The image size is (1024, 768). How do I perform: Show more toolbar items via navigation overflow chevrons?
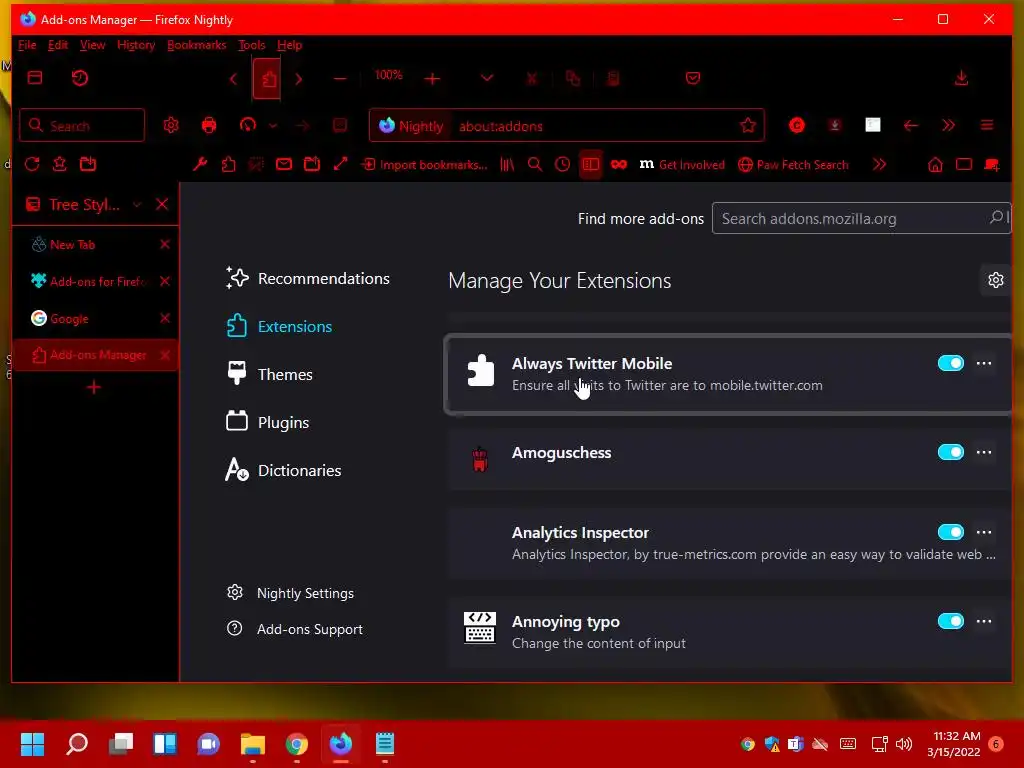click(948, 125)
